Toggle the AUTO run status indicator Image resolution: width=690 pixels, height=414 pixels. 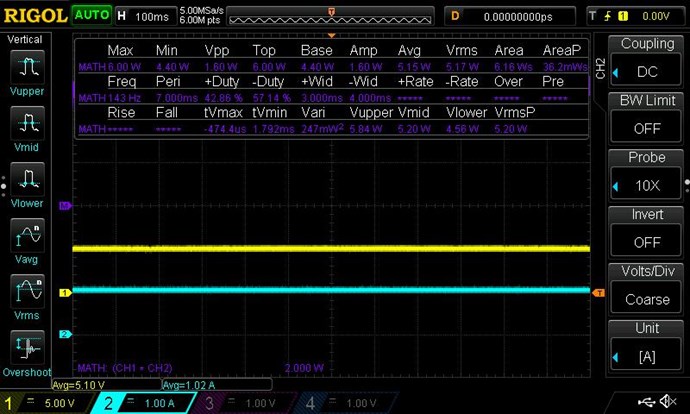pos(92,15)
